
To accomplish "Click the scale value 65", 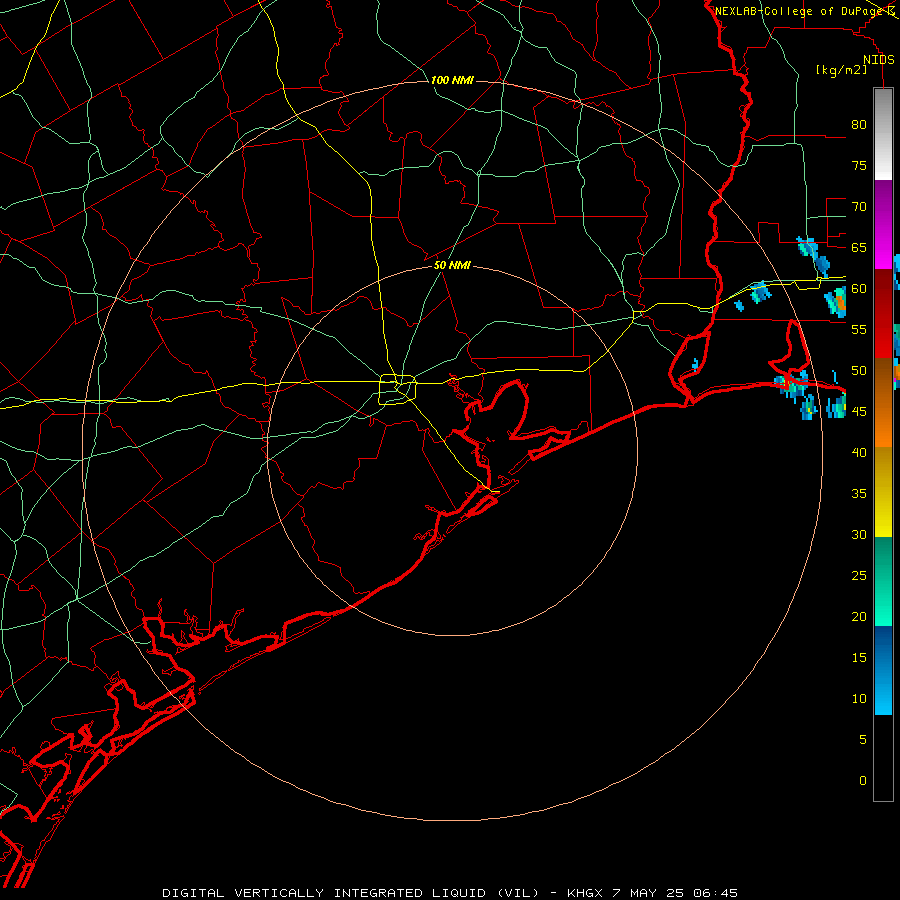I will (x=859, y=247).
